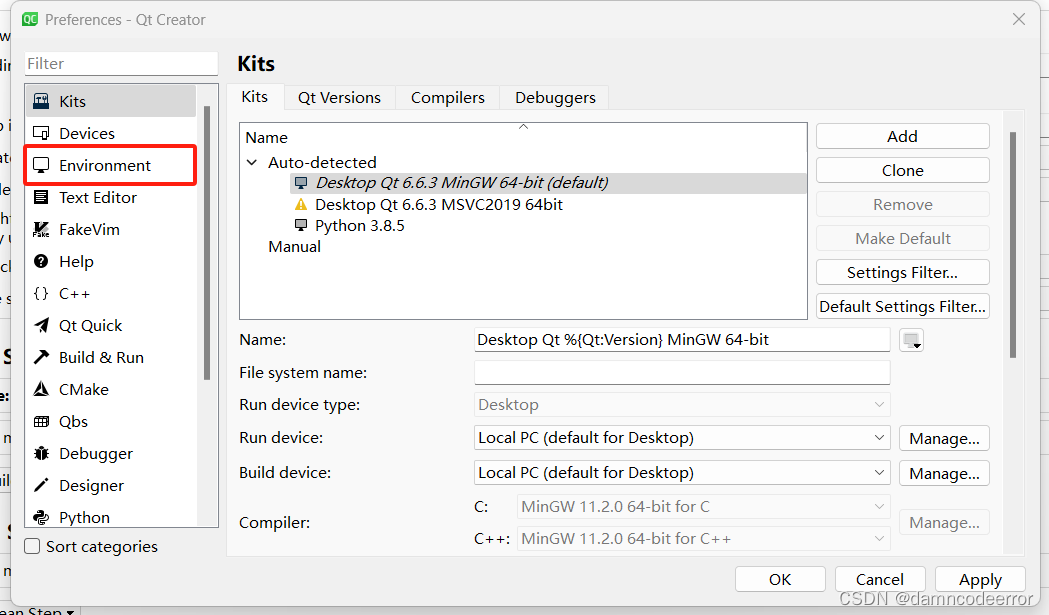Open the Debugger bug icon
Image resolution: width=1049 pixels, height=615 pixels.
(x=41, y=454)
